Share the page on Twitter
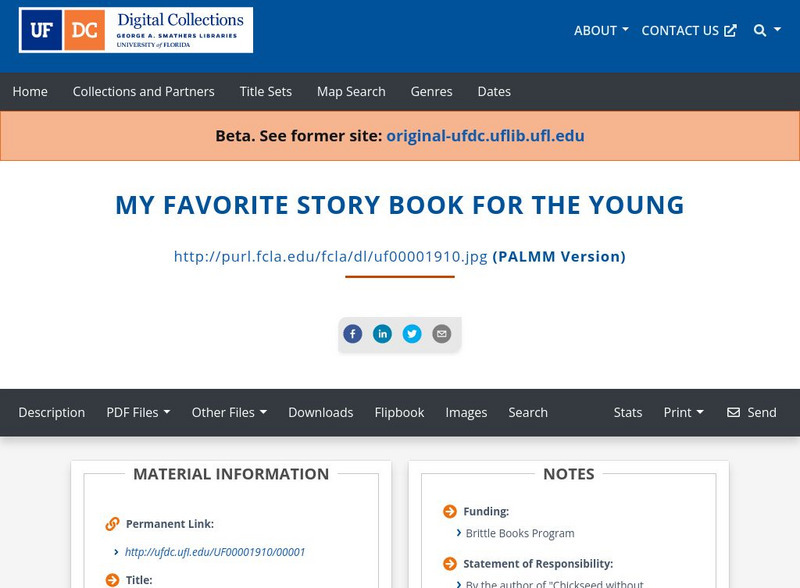This screenshot has width=800, height=588. click(412, 333)
